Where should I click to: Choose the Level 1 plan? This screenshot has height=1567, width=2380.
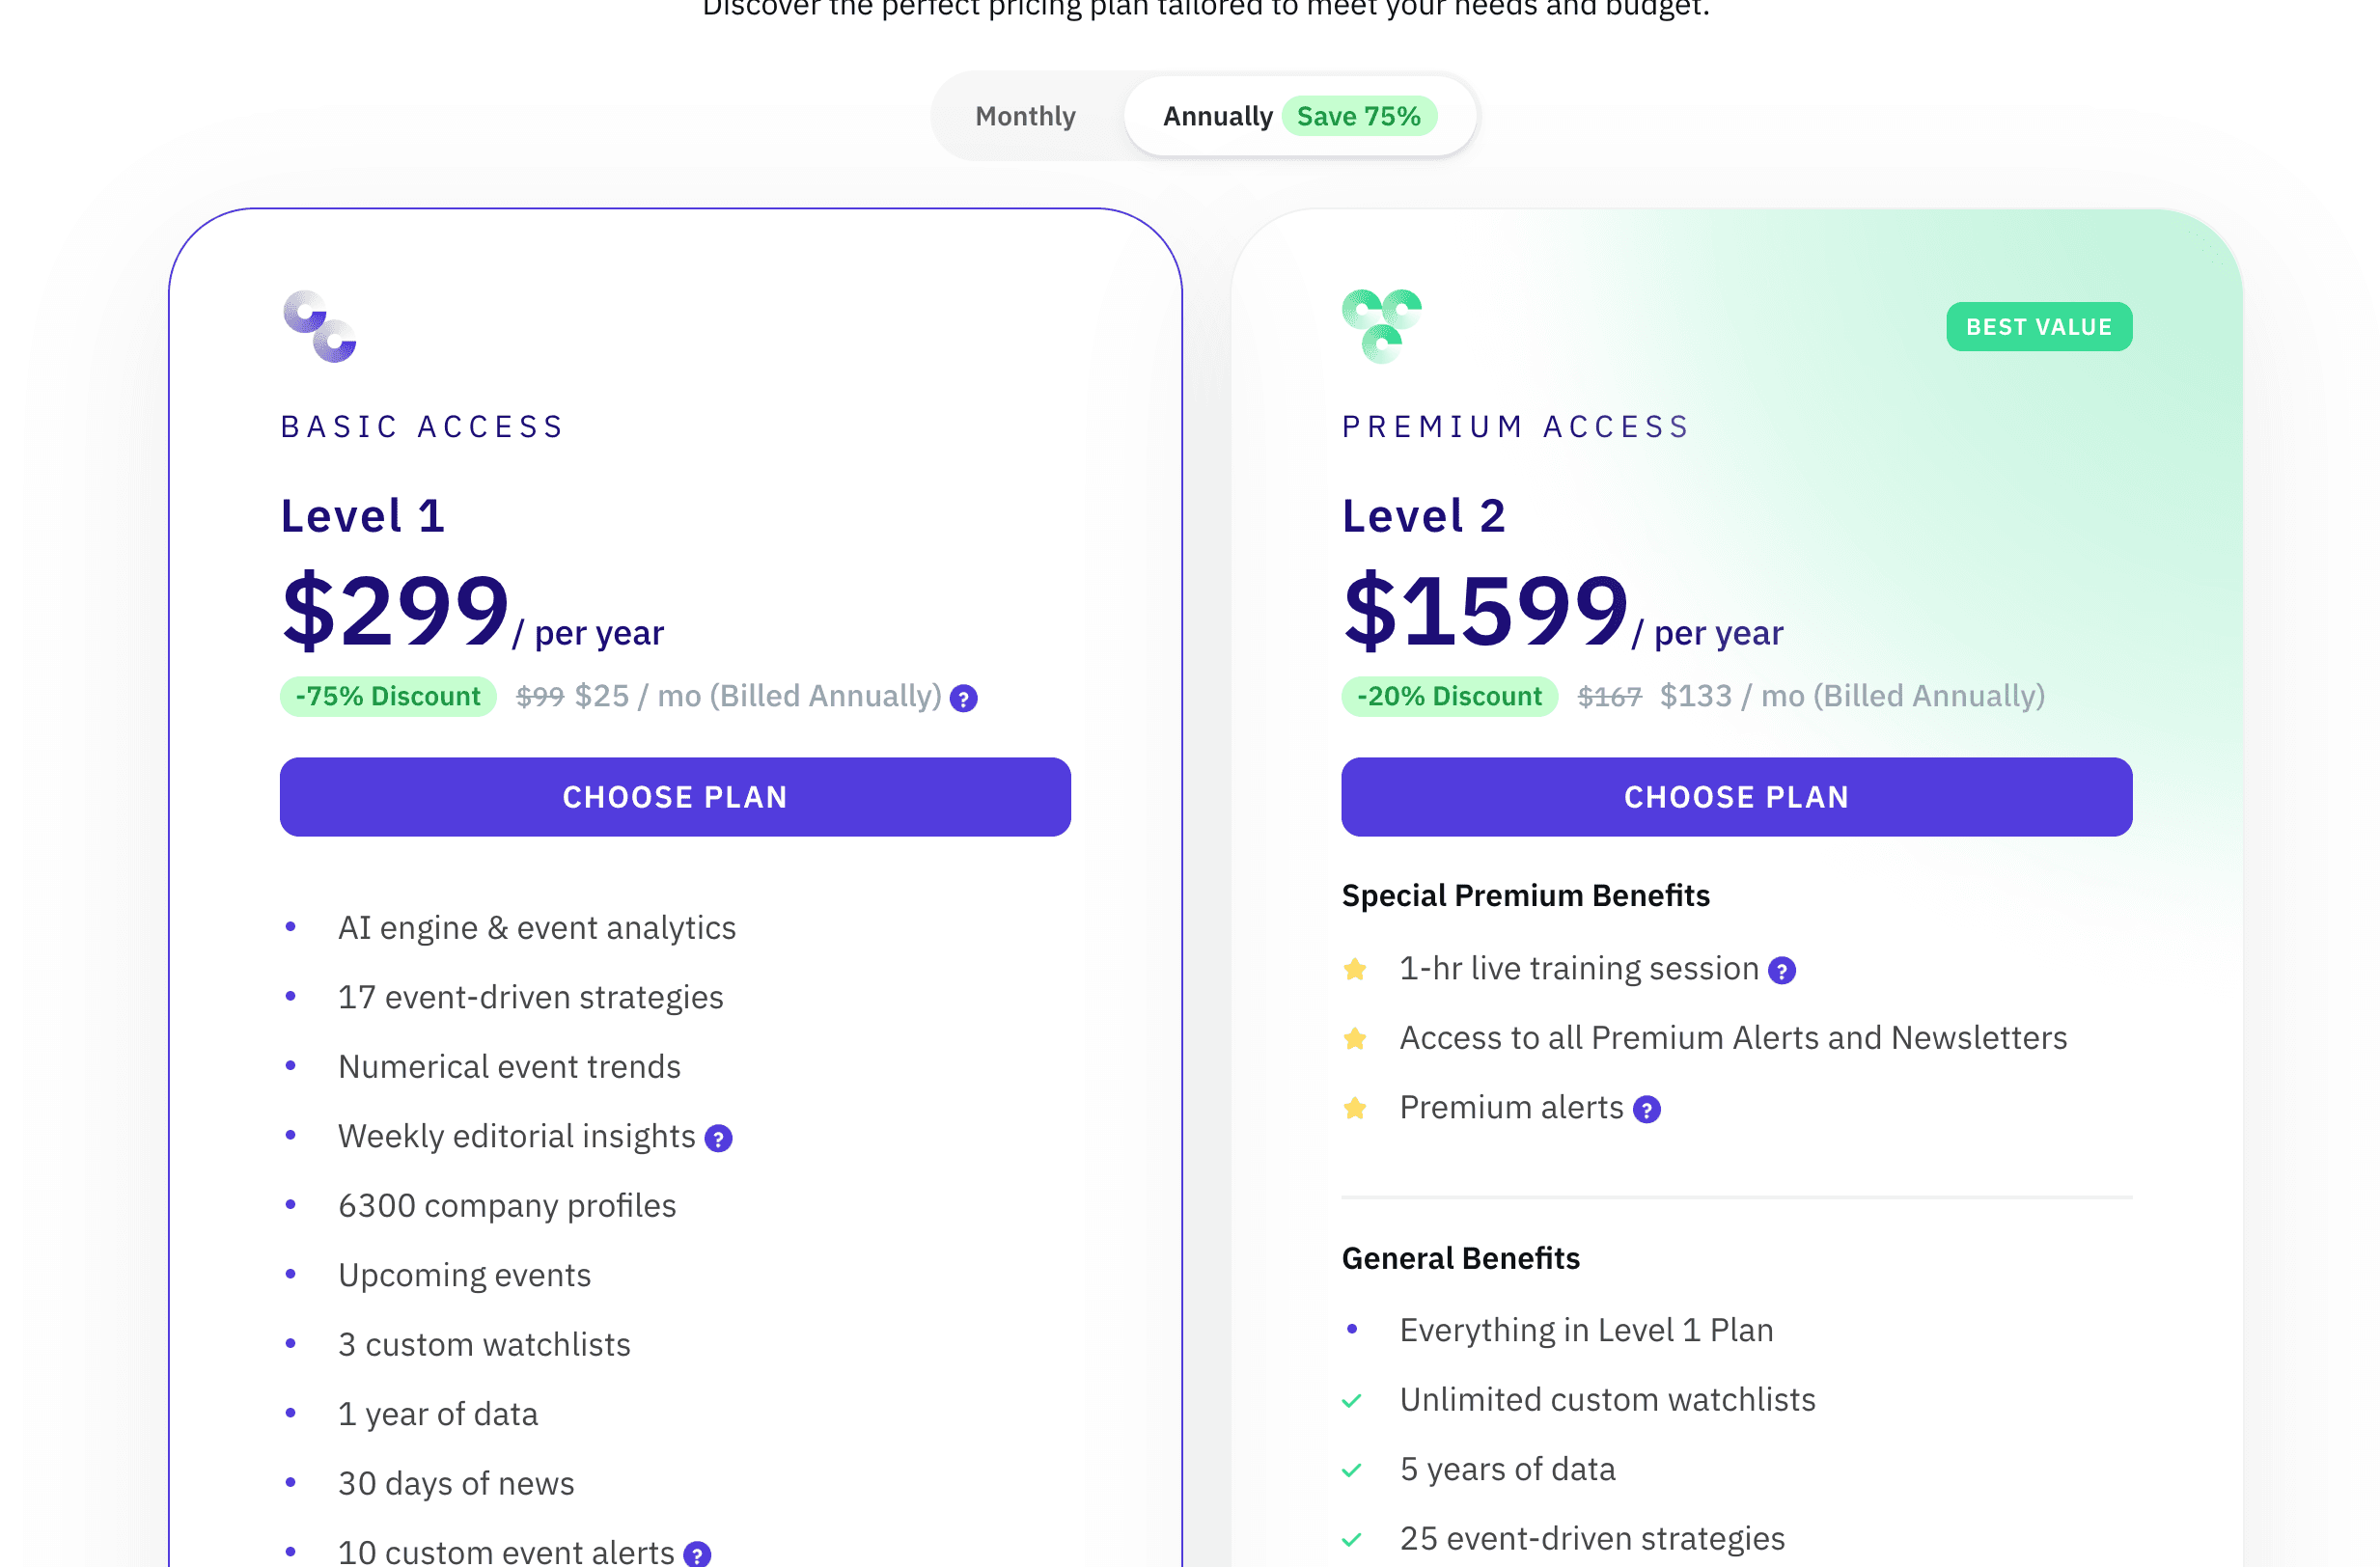pyautogui.click(x=675, y=797)
